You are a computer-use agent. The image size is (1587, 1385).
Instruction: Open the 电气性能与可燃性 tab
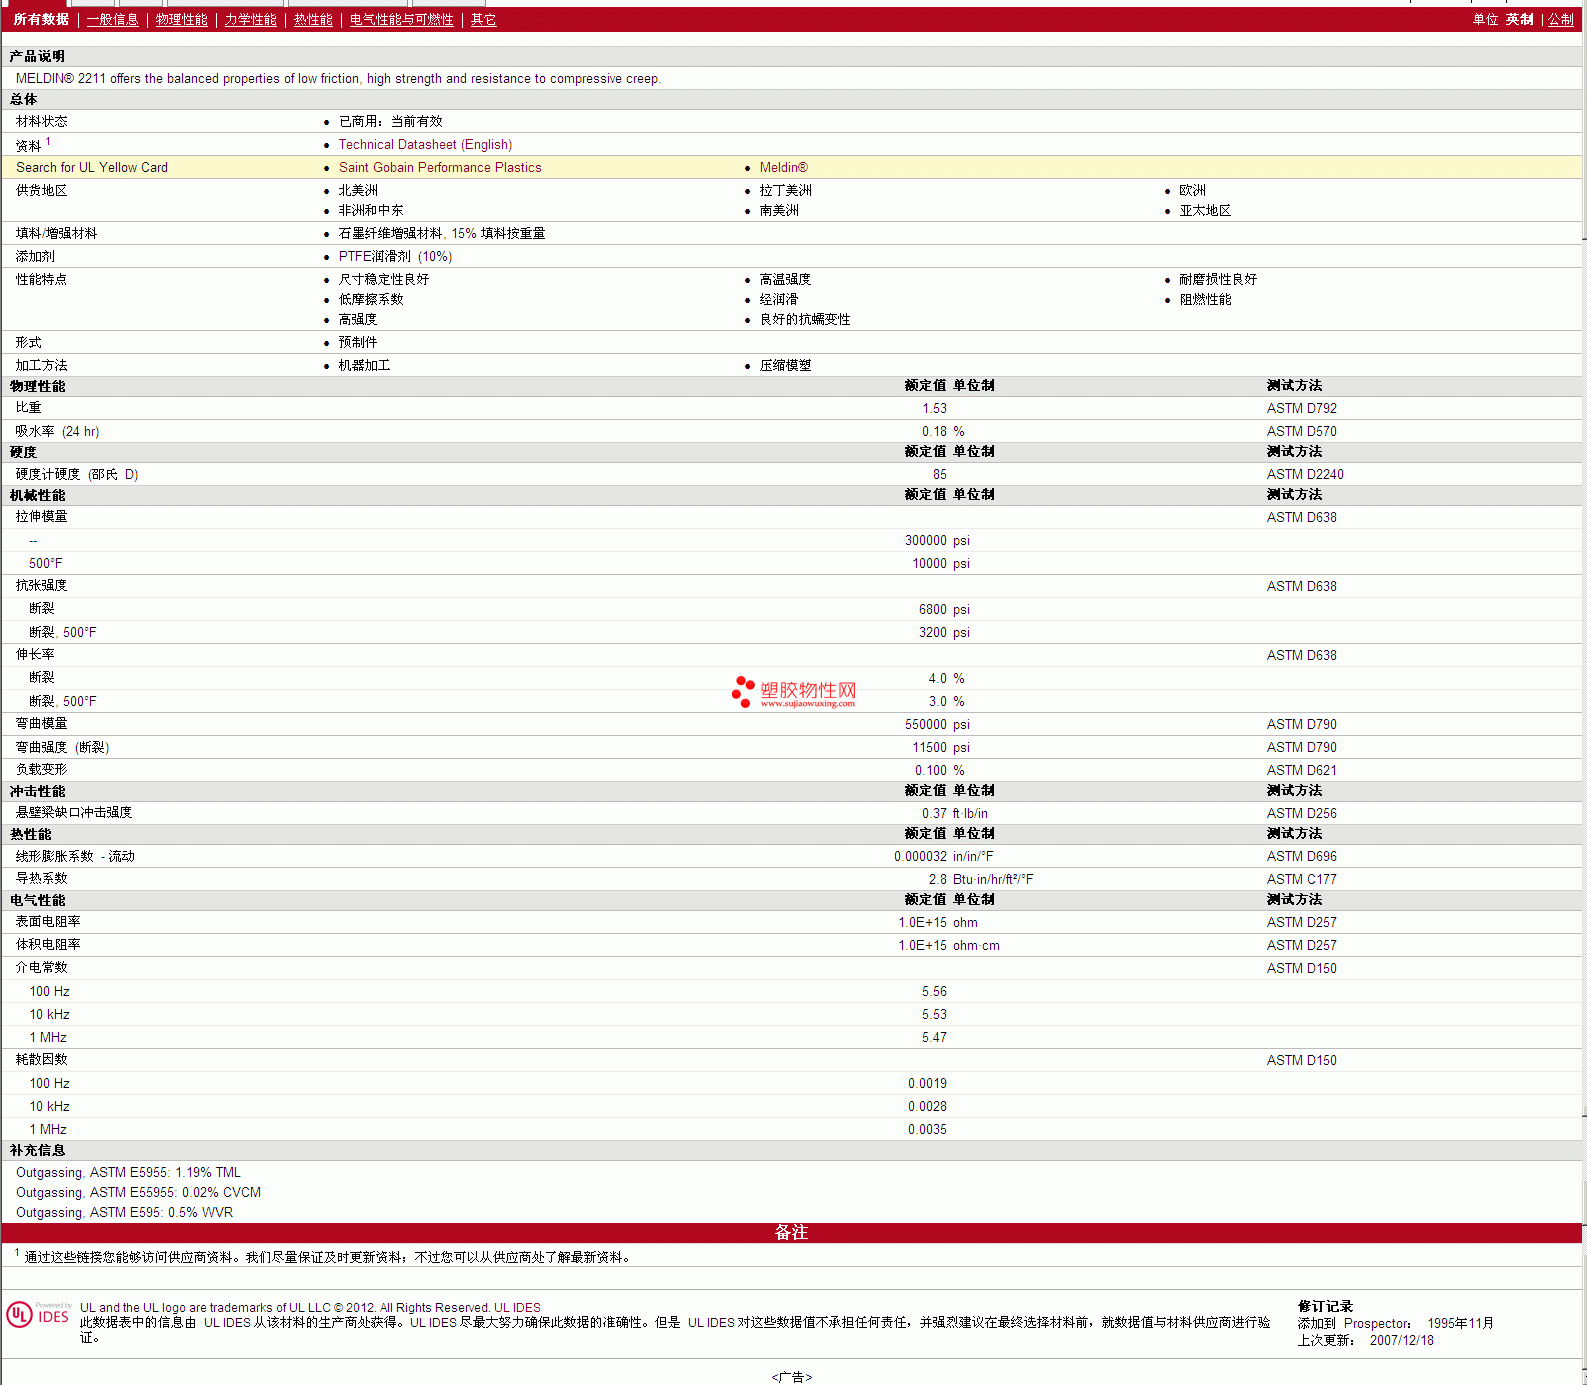coord(401,20)
